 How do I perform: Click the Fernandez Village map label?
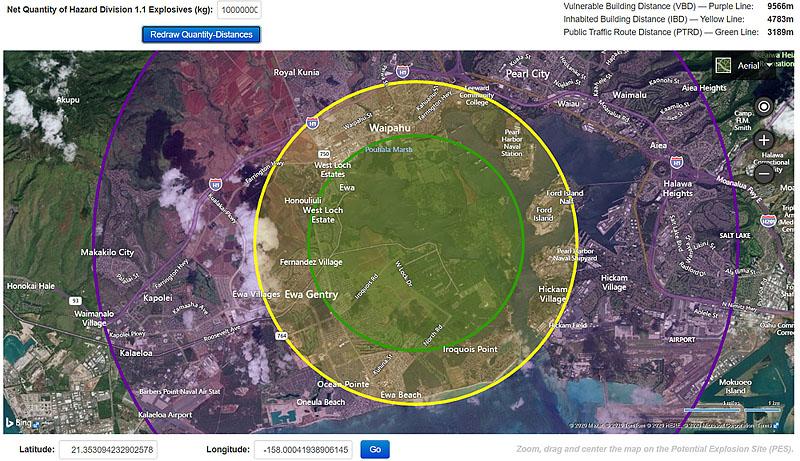(311, 262)
